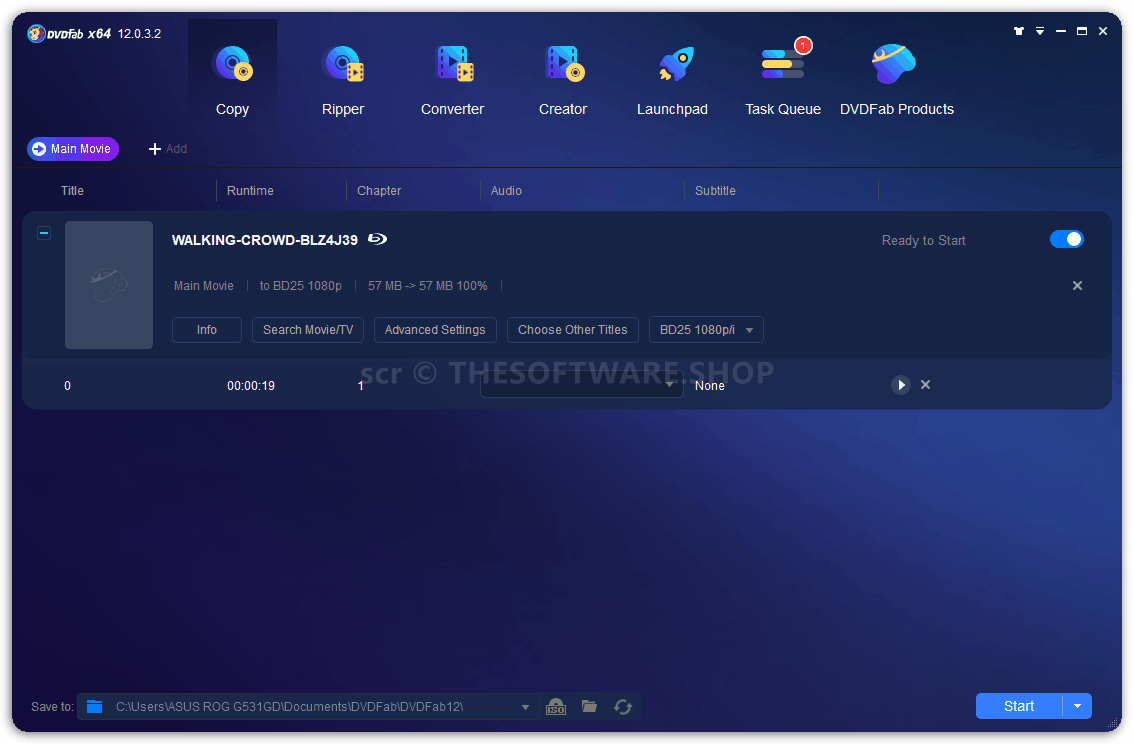
Task: Switch to the Ripper module
Action: [x=343, y=80]
